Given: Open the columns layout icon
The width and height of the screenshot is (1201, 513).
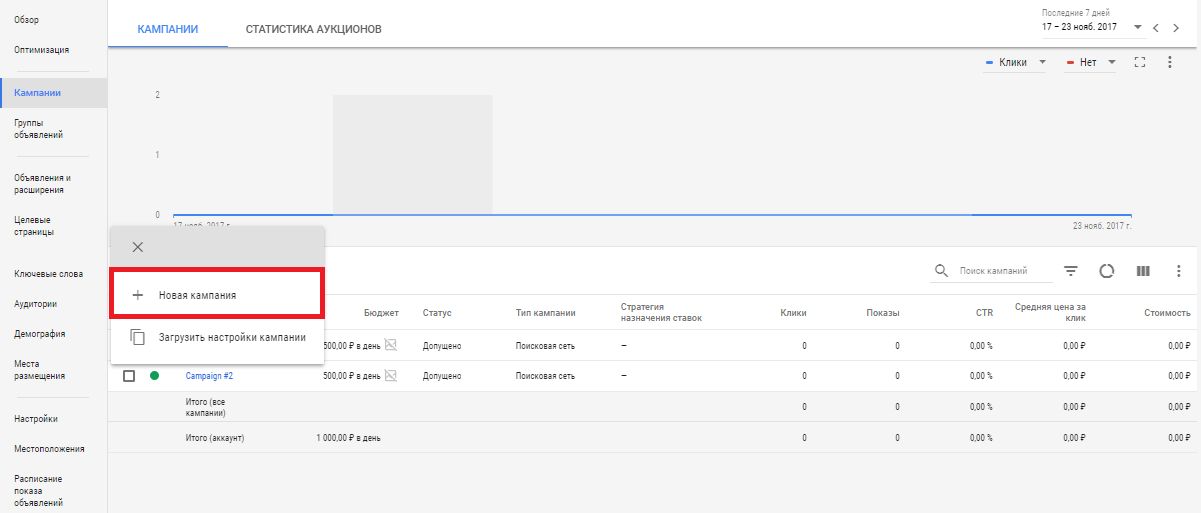Looking at the screenshot, I should point(1143,271).
